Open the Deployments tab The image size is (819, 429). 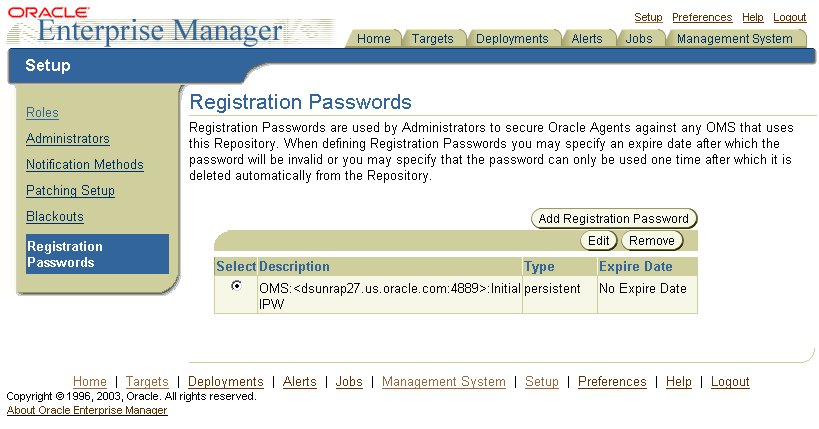coord(512,39)
